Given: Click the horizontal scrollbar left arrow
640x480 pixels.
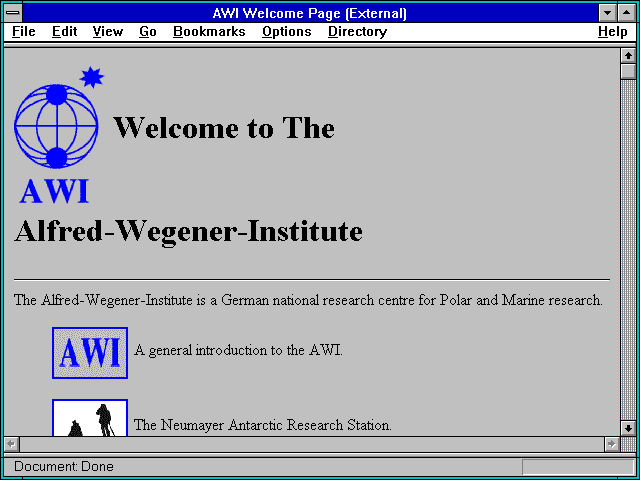Looking at the screenshot, I should click(12, 444).
